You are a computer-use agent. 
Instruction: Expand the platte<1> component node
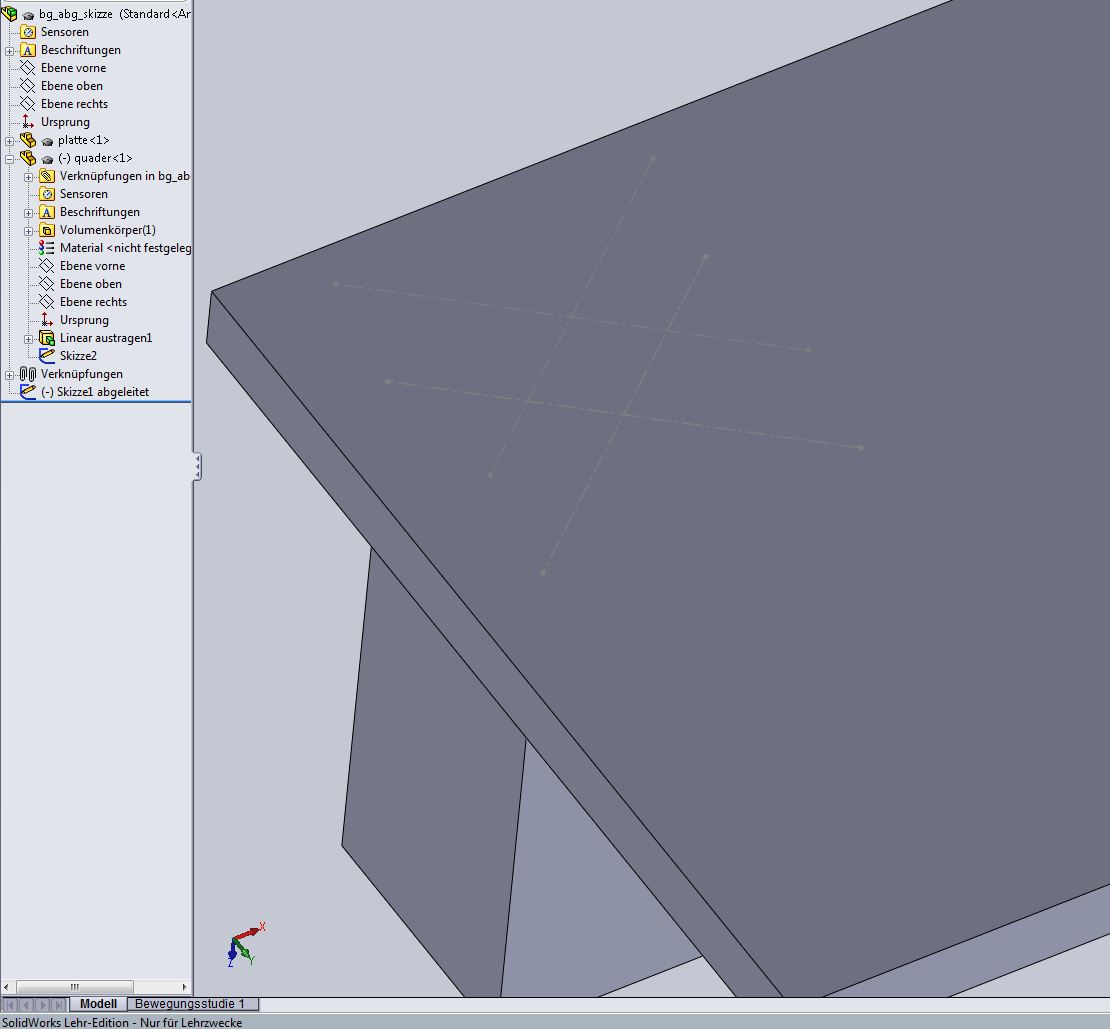click(x=10, y=140)
